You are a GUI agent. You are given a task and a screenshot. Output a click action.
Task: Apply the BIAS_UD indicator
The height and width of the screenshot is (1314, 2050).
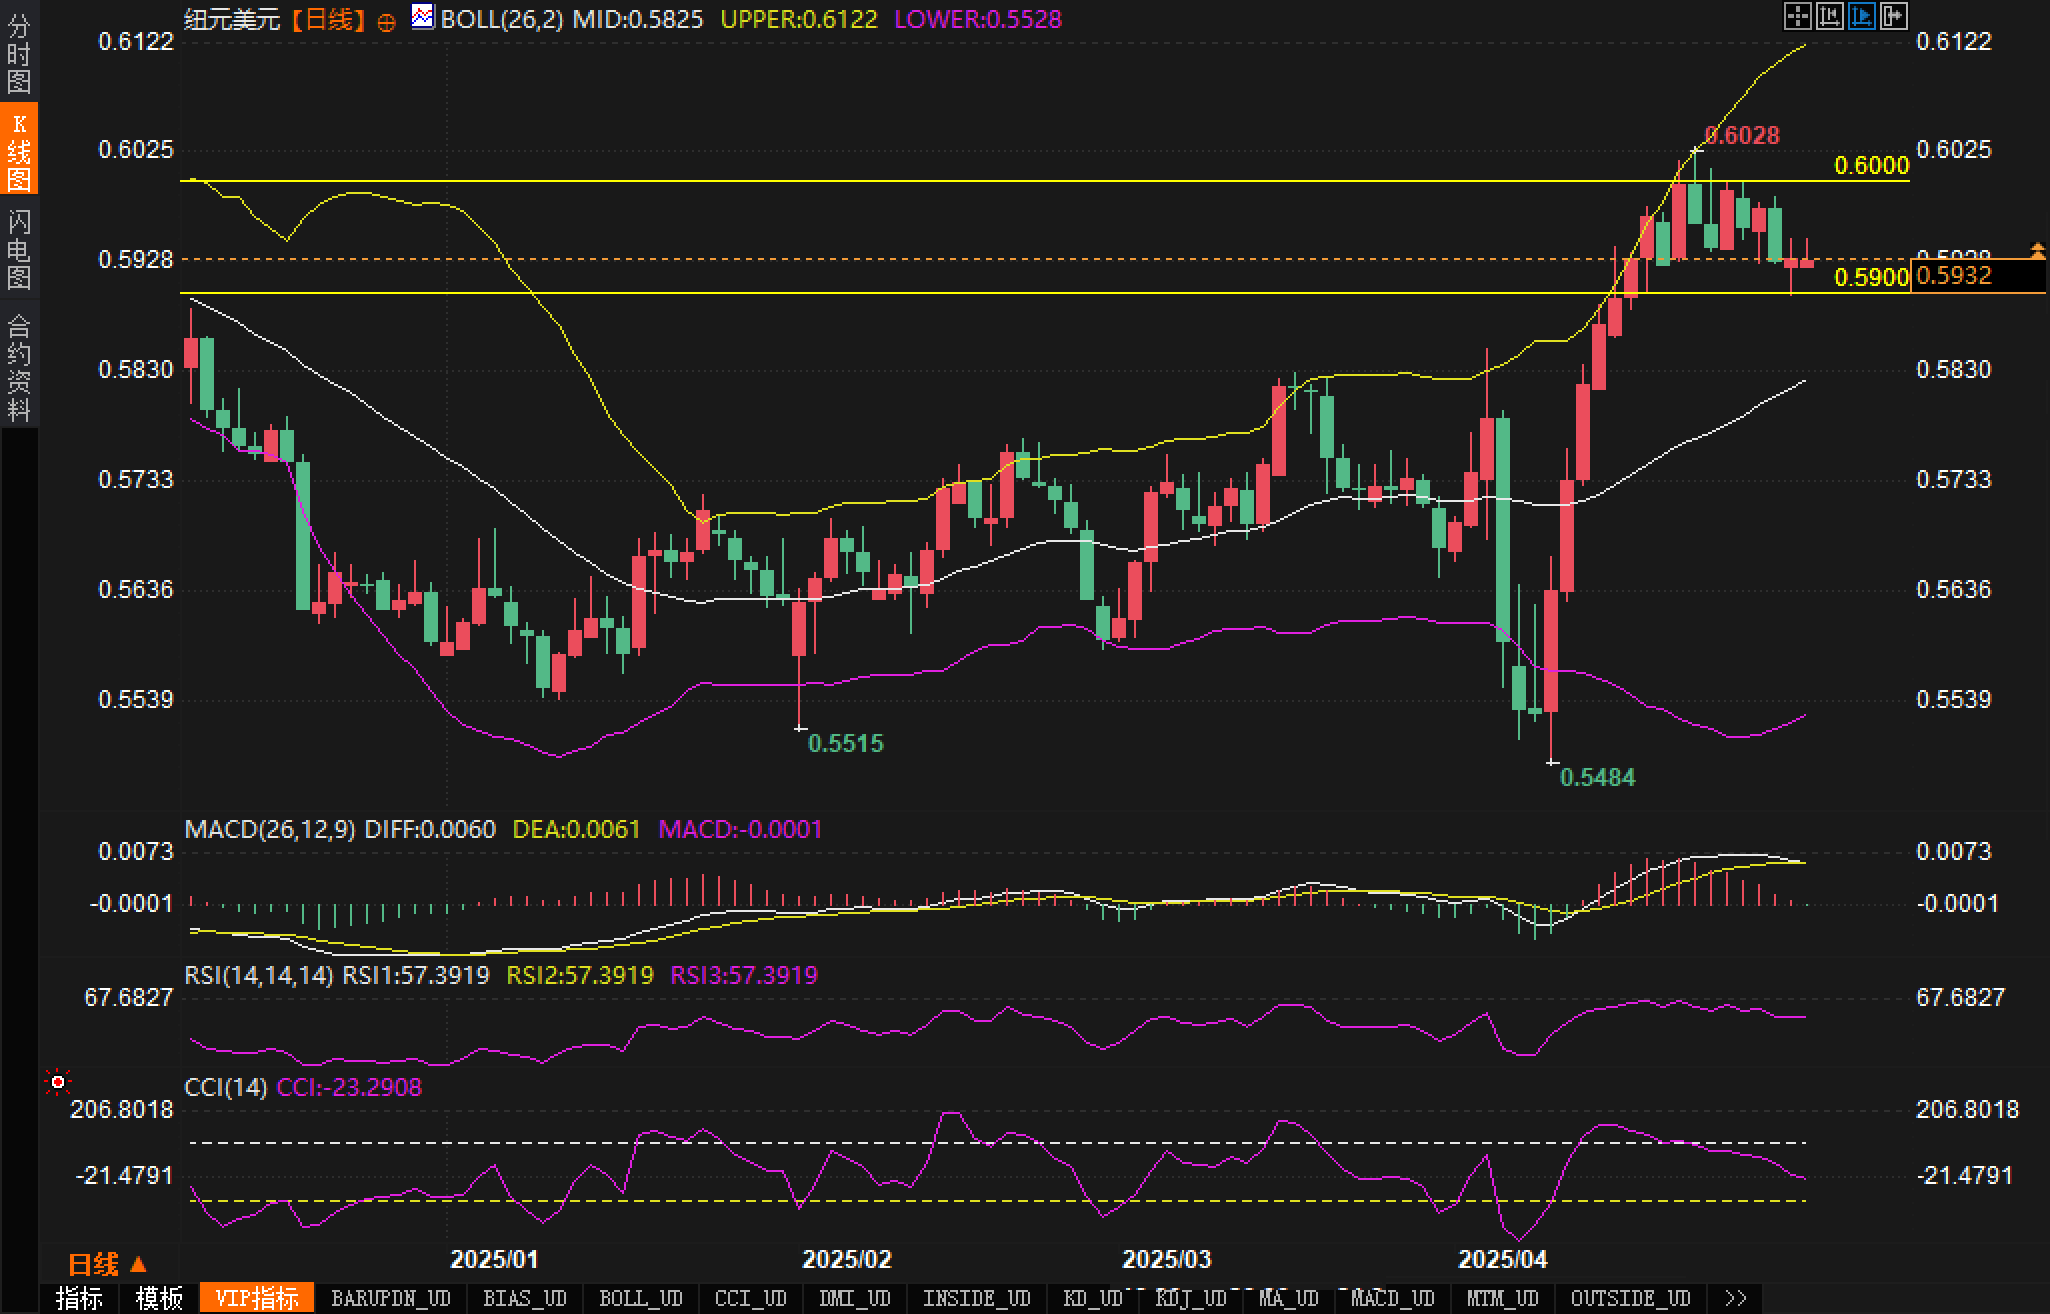pos(524,1298)
